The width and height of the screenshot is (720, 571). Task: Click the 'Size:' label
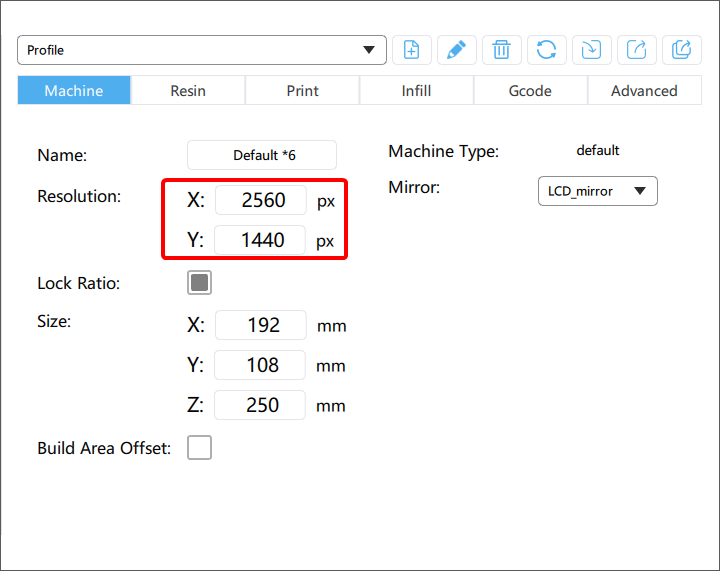[54, 321]
